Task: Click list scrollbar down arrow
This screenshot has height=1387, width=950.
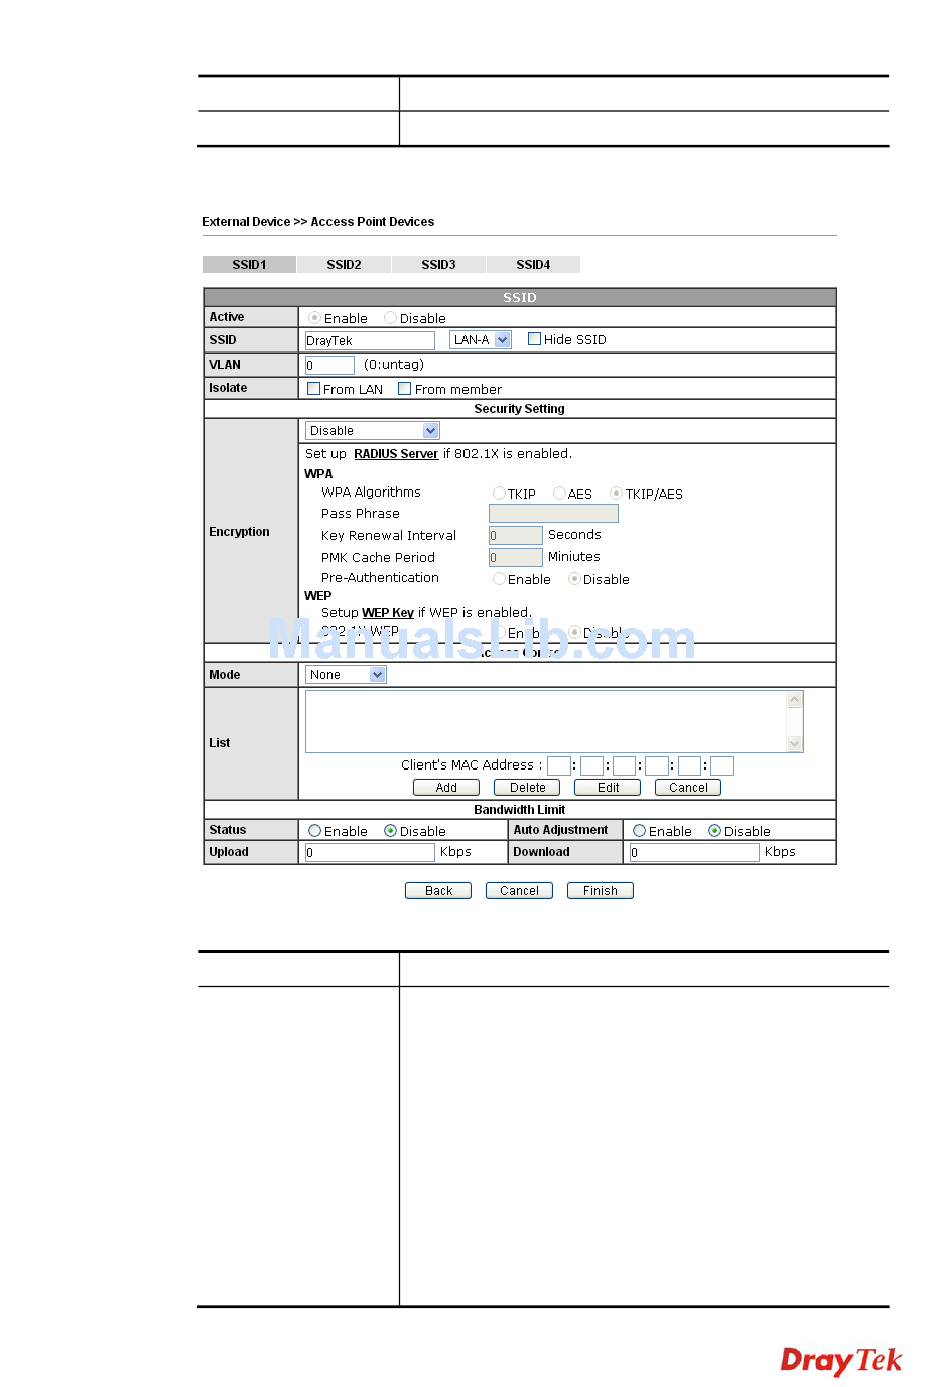Action: [x=795, y=743]
